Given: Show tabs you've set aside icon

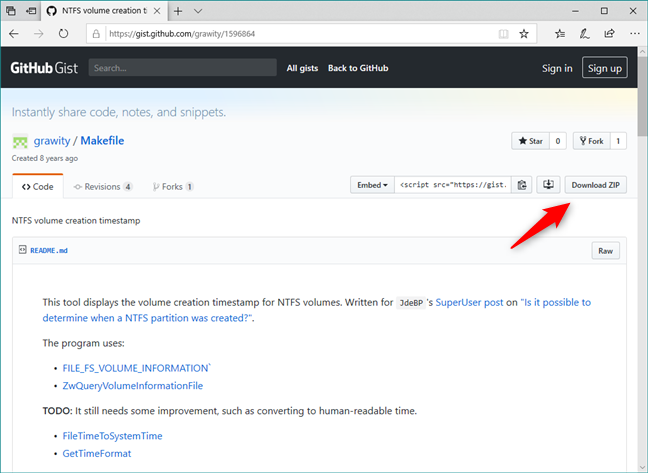Looking at the screenshot, I should point(11,11).
